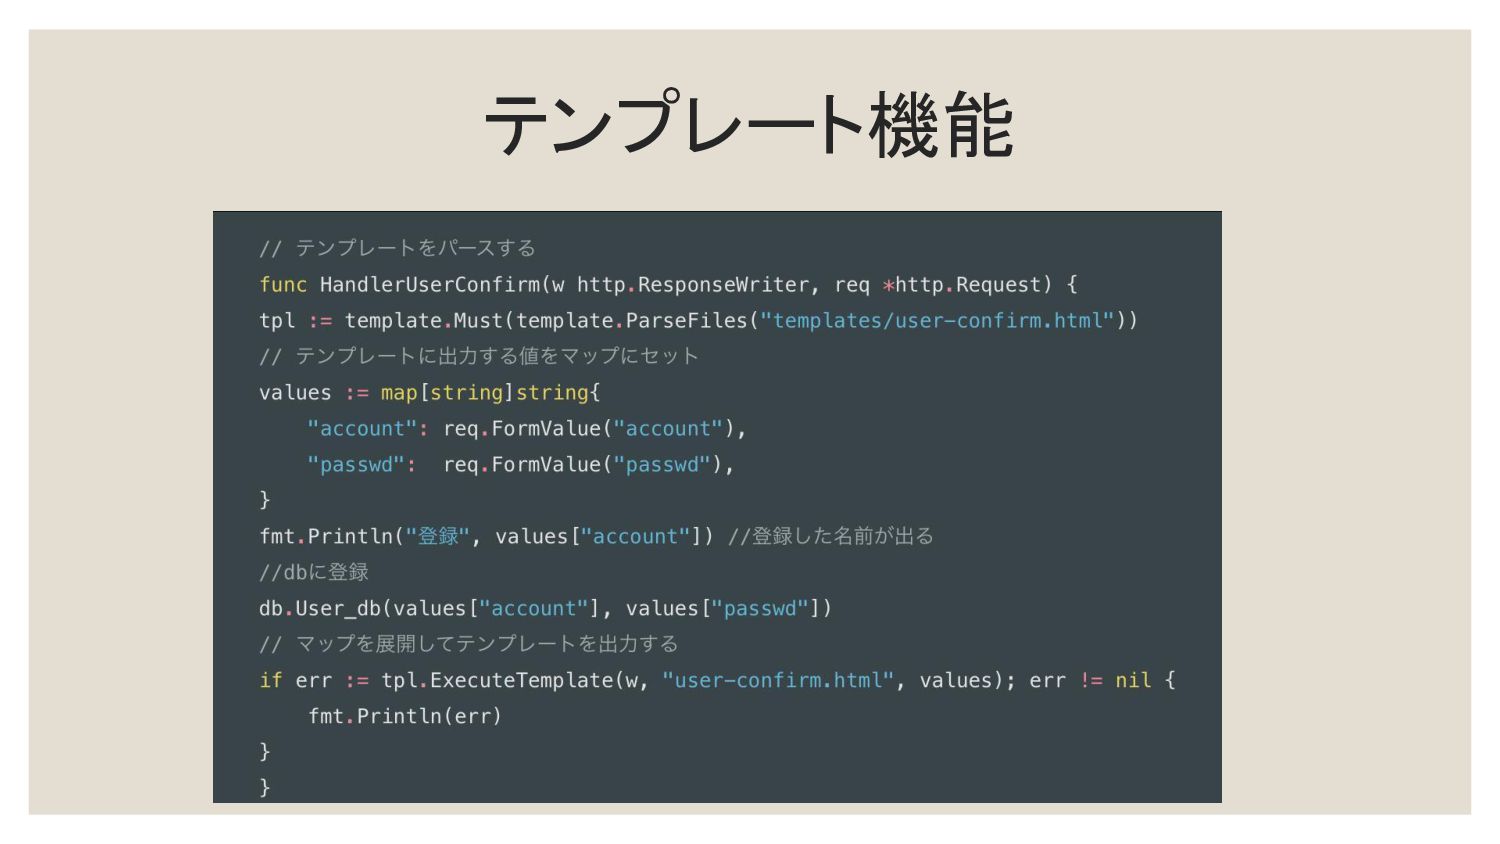Click the string "templates/user-confirm.html"

(x=937, y=320)
